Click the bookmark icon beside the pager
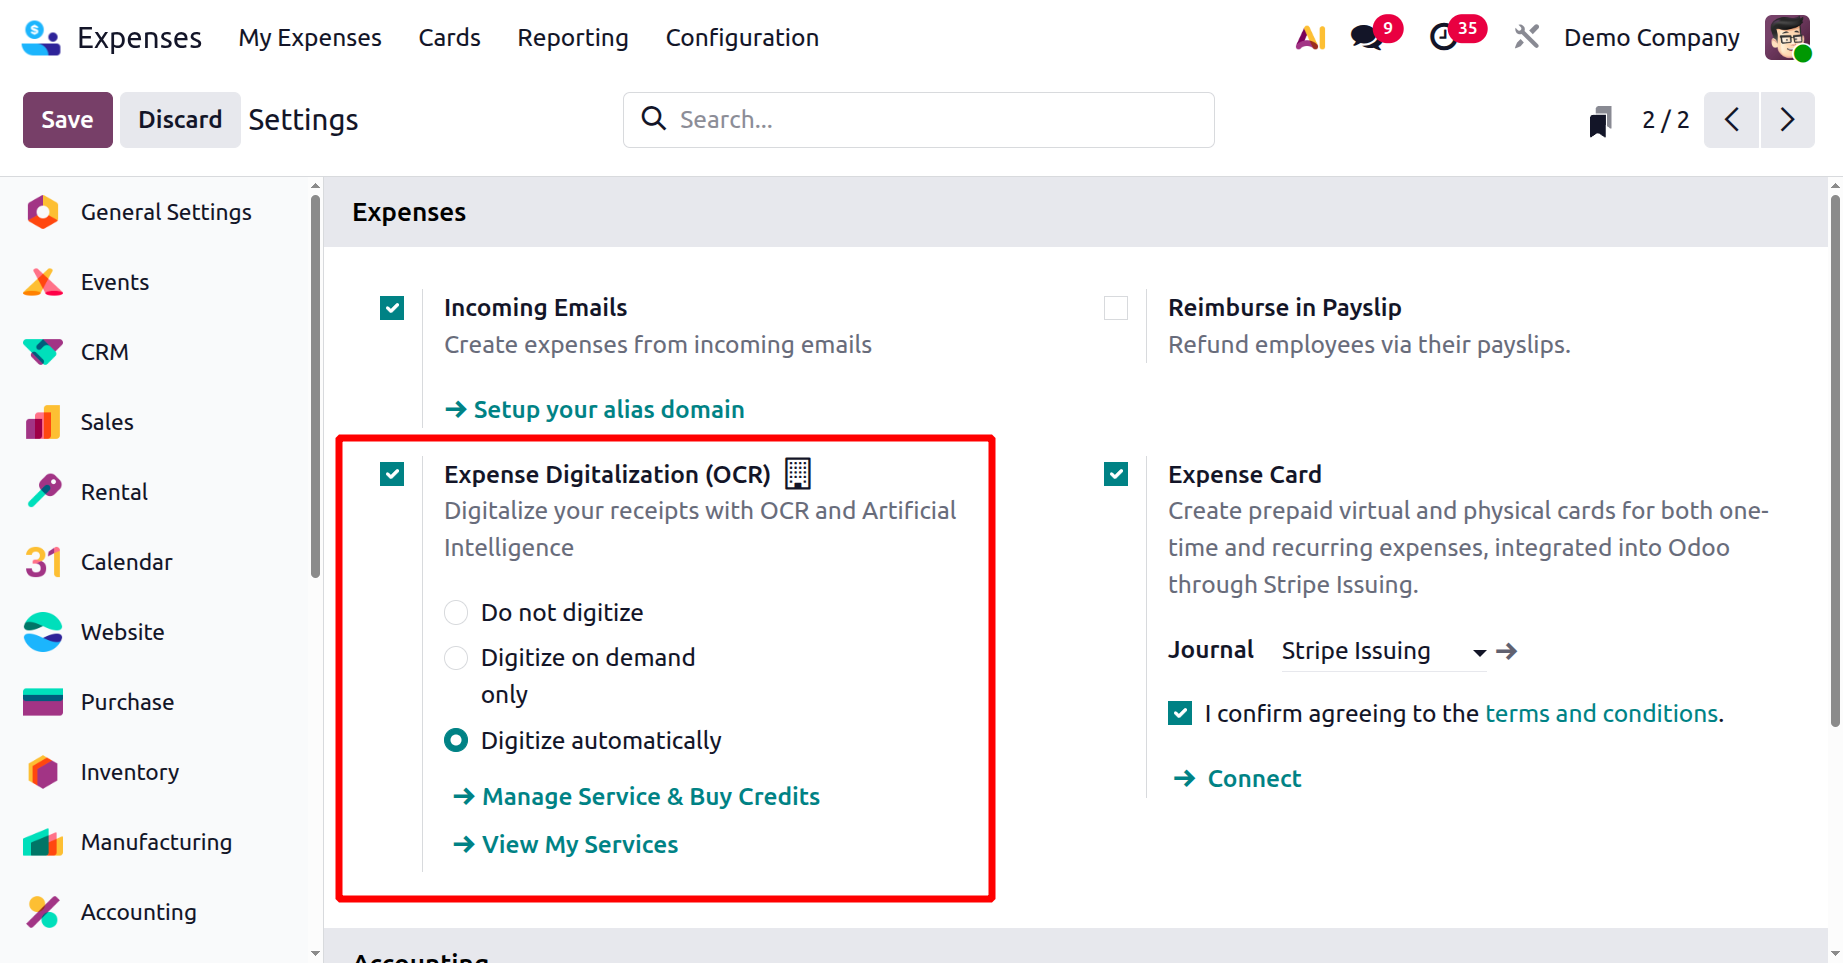This screenshot has width=1843, height=963. pos(1600,121)
